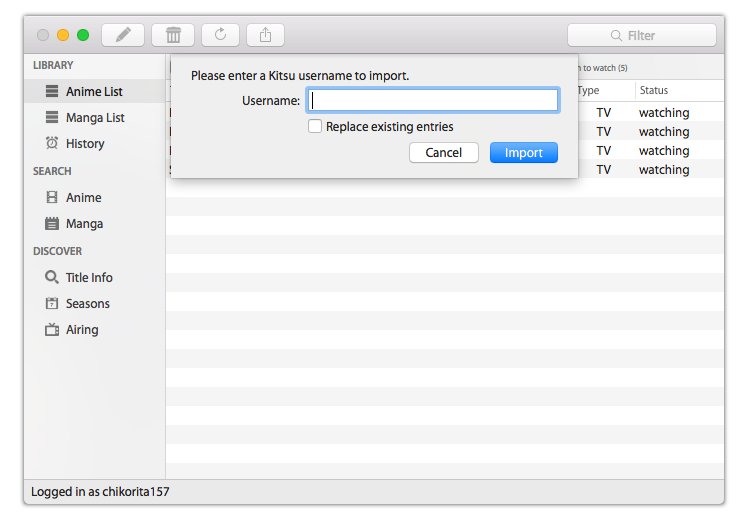Focus the Username text field
743x532 pixels.
point(433,100)
